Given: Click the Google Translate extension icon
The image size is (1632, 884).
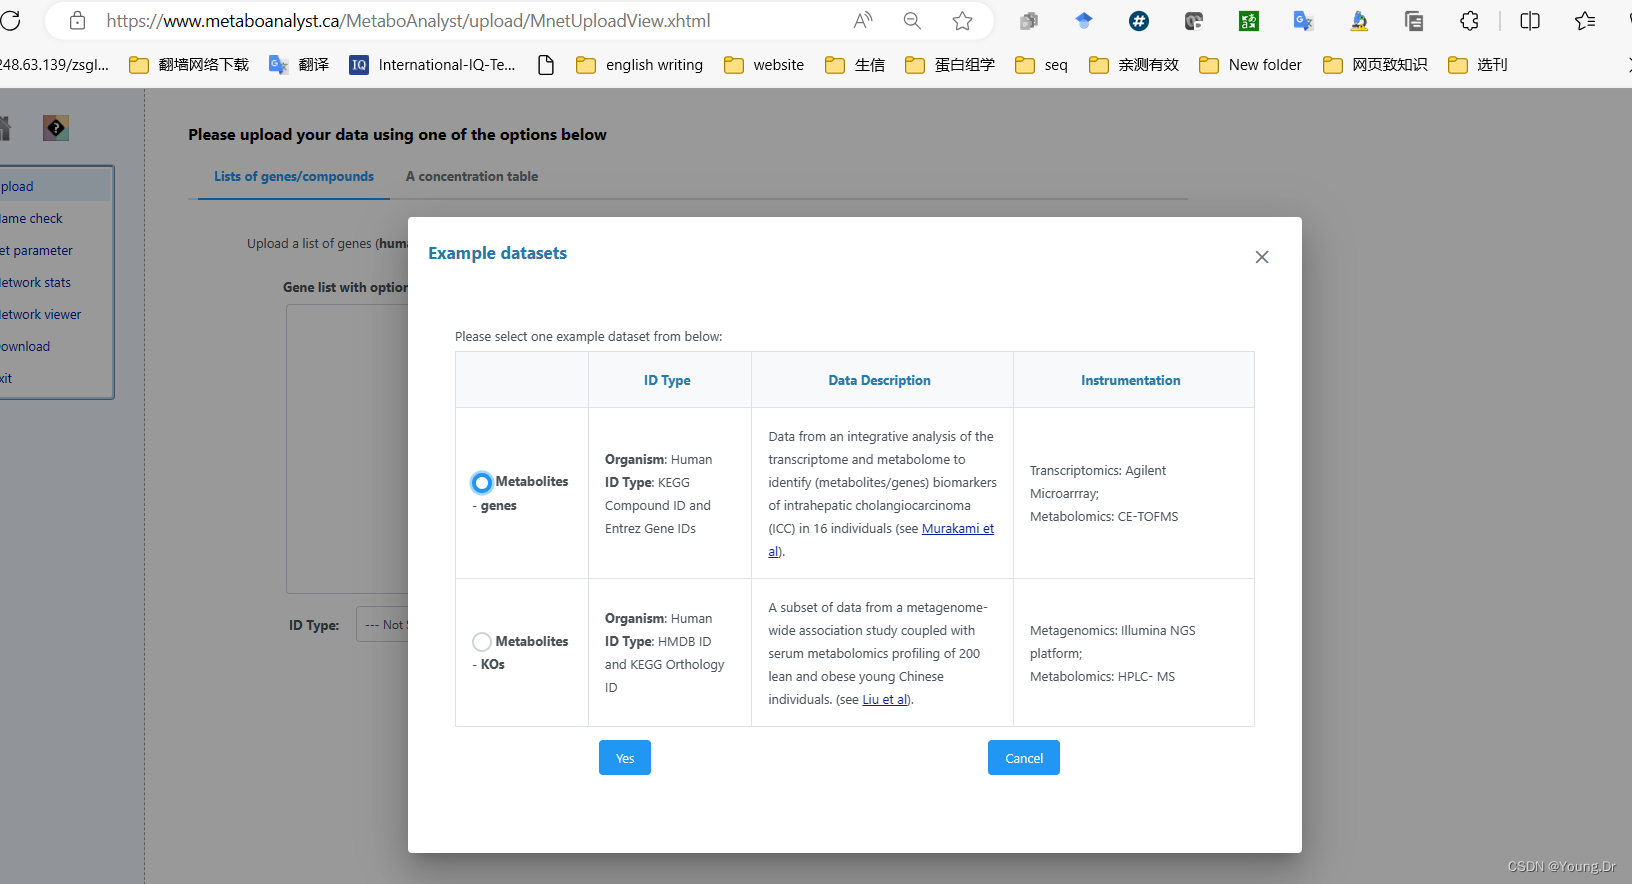Looking at the screenshot, I should pos(1304,21).
